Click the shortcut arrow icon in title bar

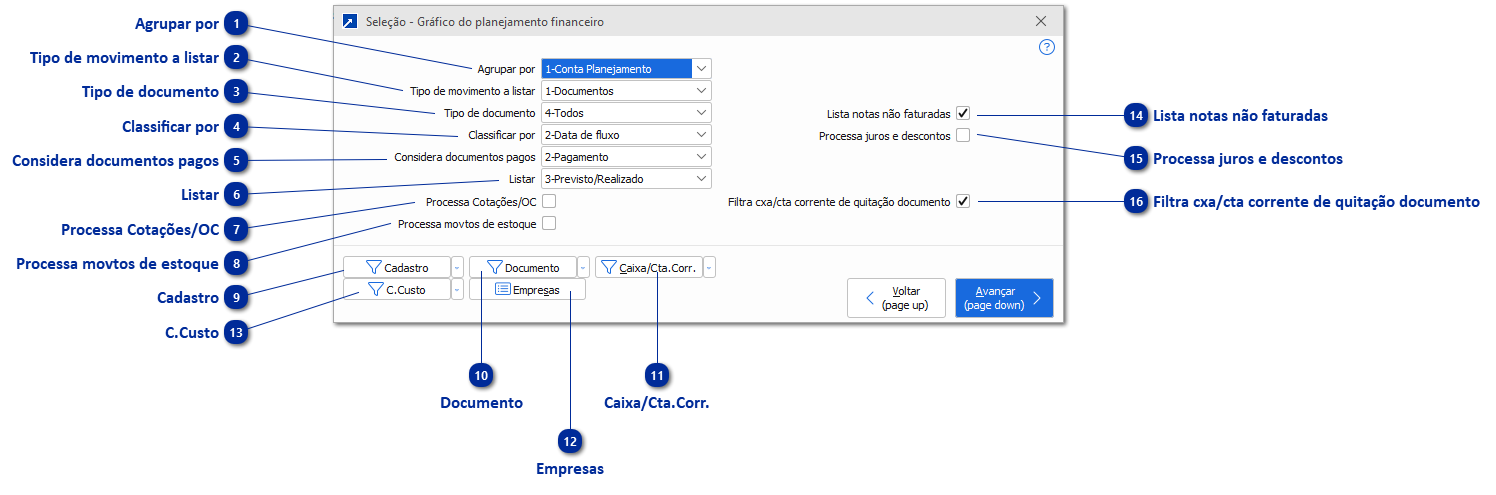pos(349,21)
